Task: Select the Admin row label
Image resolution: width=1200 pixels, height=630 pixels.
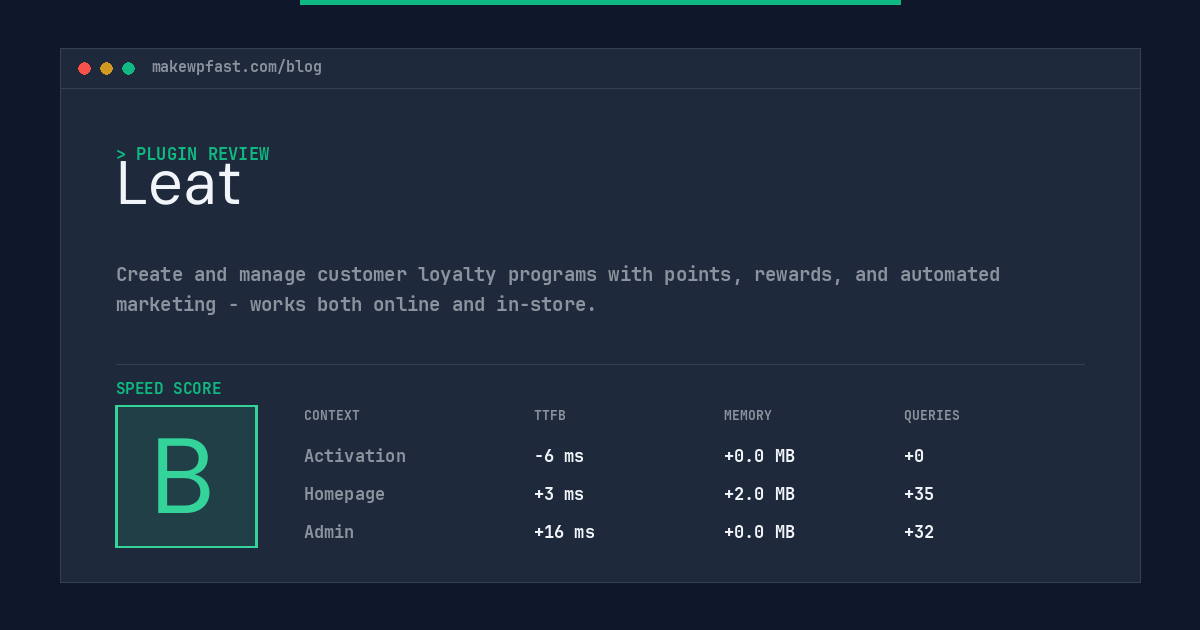Action: tap(329, 532)
